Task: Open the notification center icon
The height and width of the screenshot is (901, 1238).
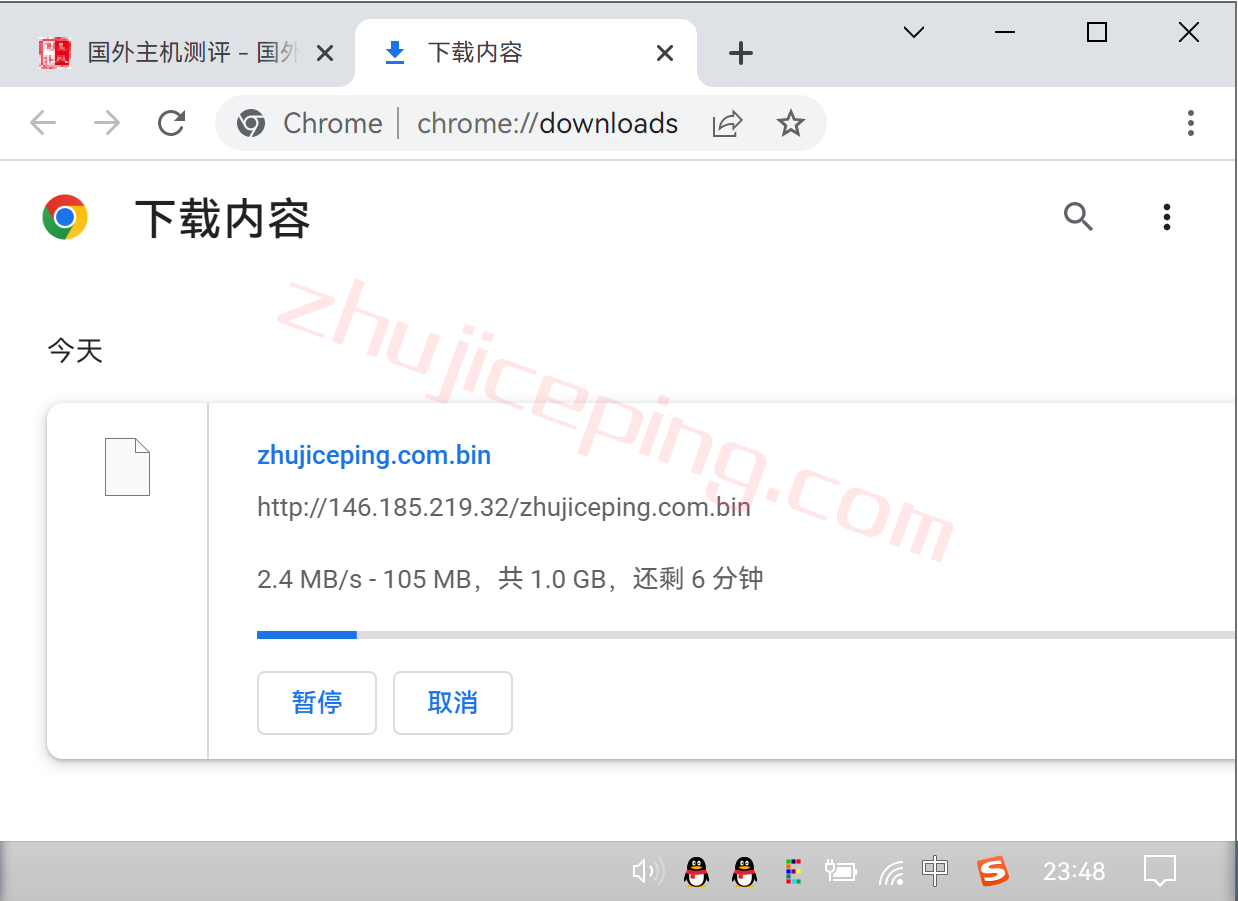Action: pos(1160,871)
